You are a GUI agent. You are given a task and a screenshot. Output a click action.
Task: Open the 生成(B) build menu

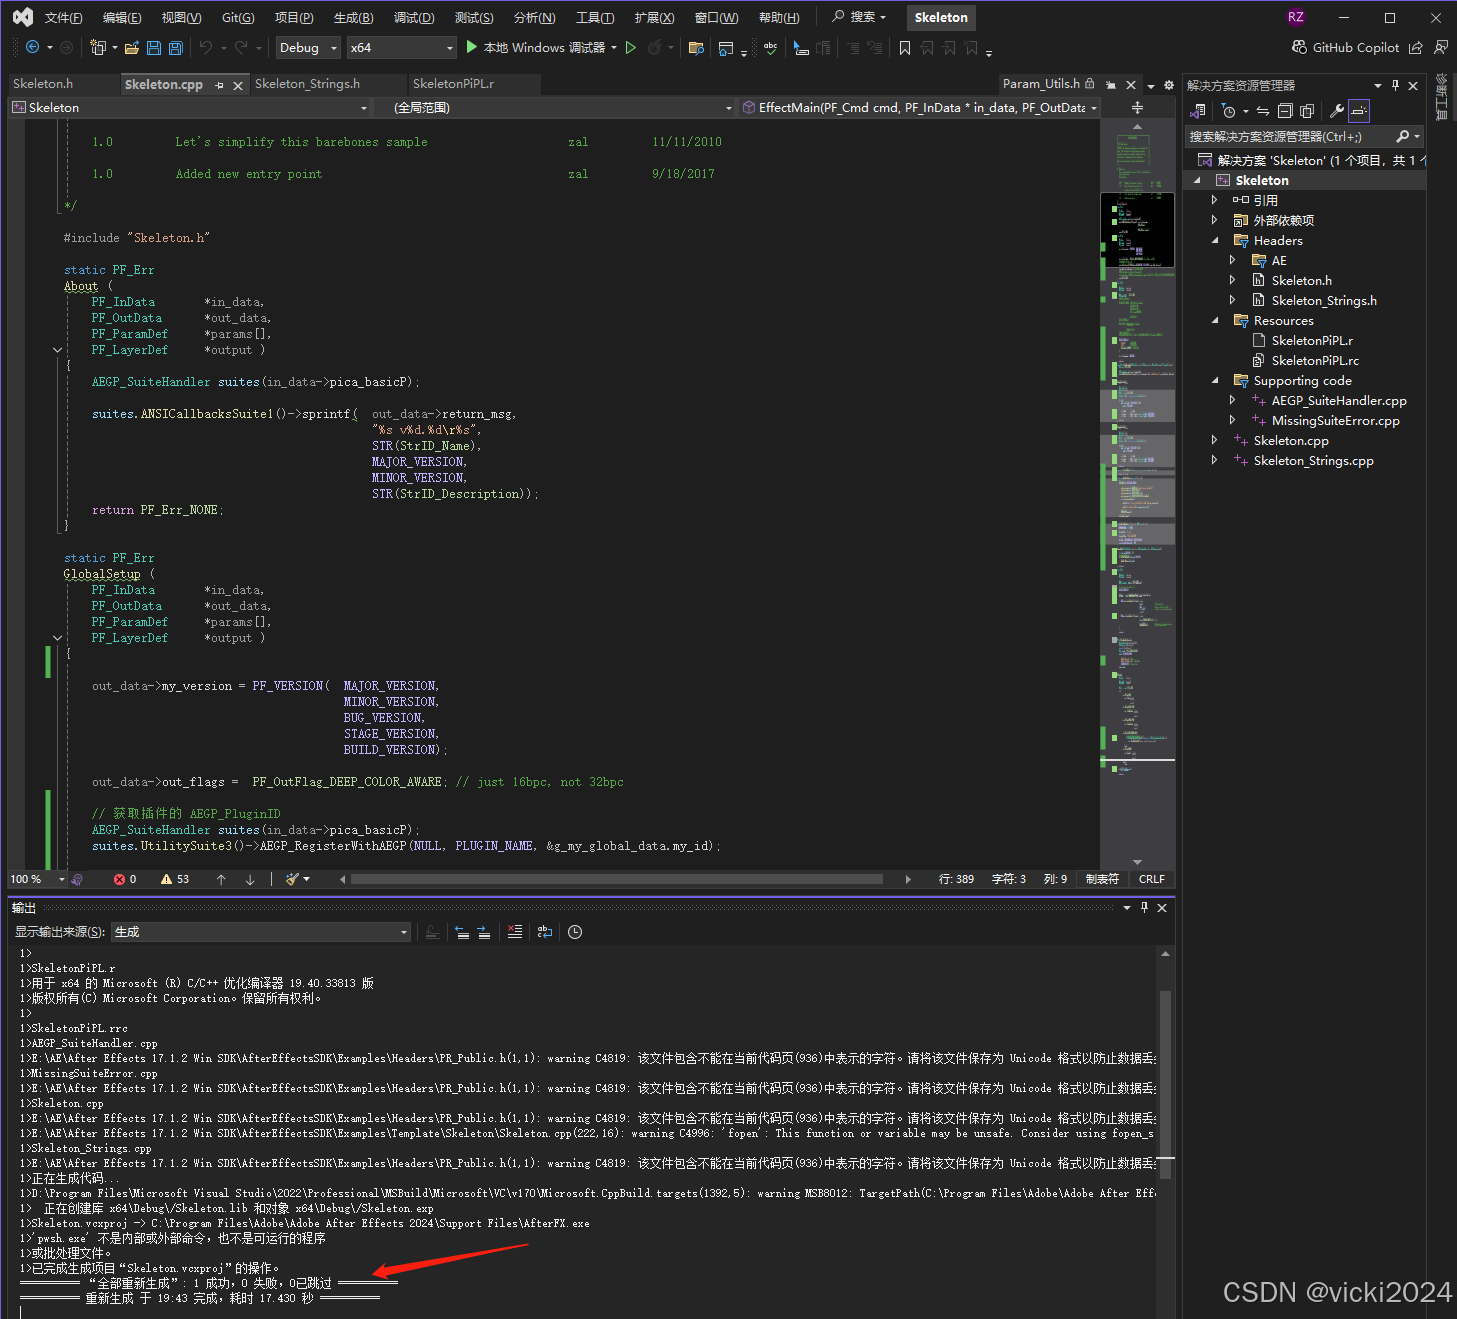coord(353,17)
